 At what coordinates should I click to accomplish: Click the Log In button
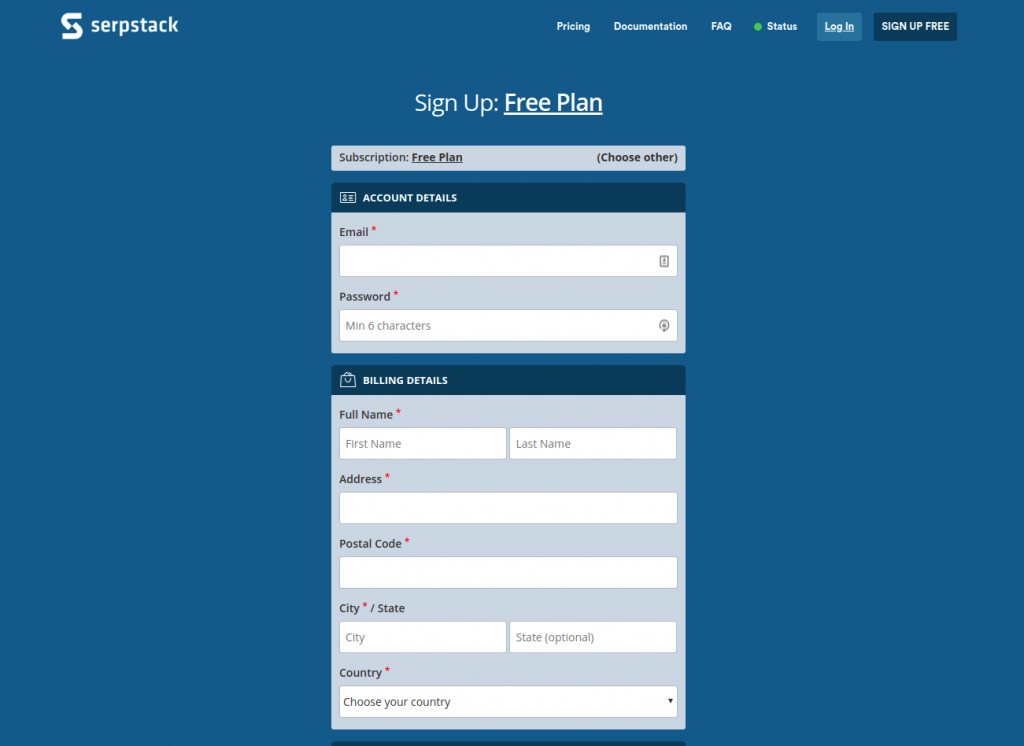click(x=838, y=26)
